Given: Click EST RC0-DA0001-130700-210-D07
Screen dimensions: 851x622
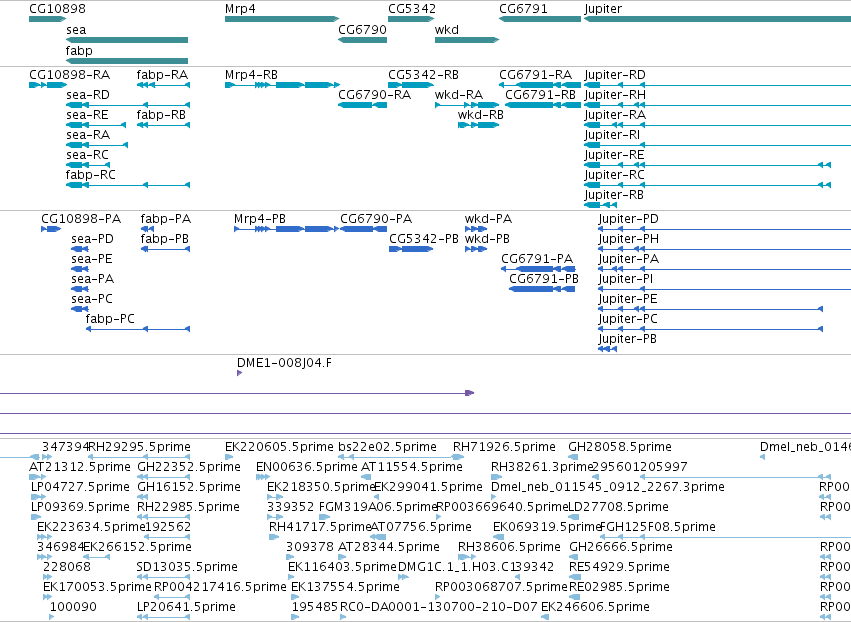Looking at the screenshot, I should tap(439, 607).
